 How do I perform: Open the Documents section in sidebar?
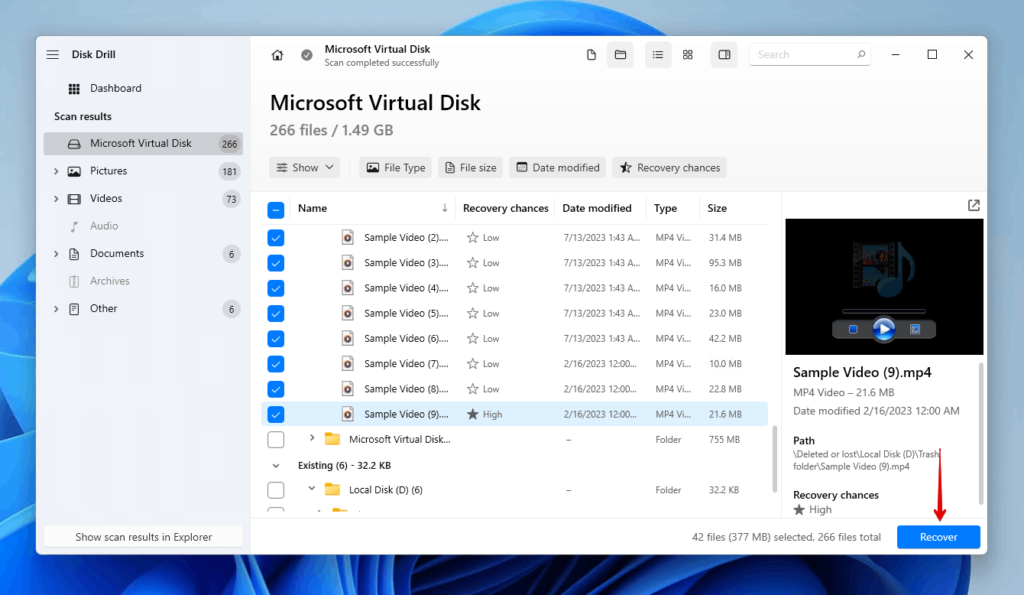(x=116, y=253)
